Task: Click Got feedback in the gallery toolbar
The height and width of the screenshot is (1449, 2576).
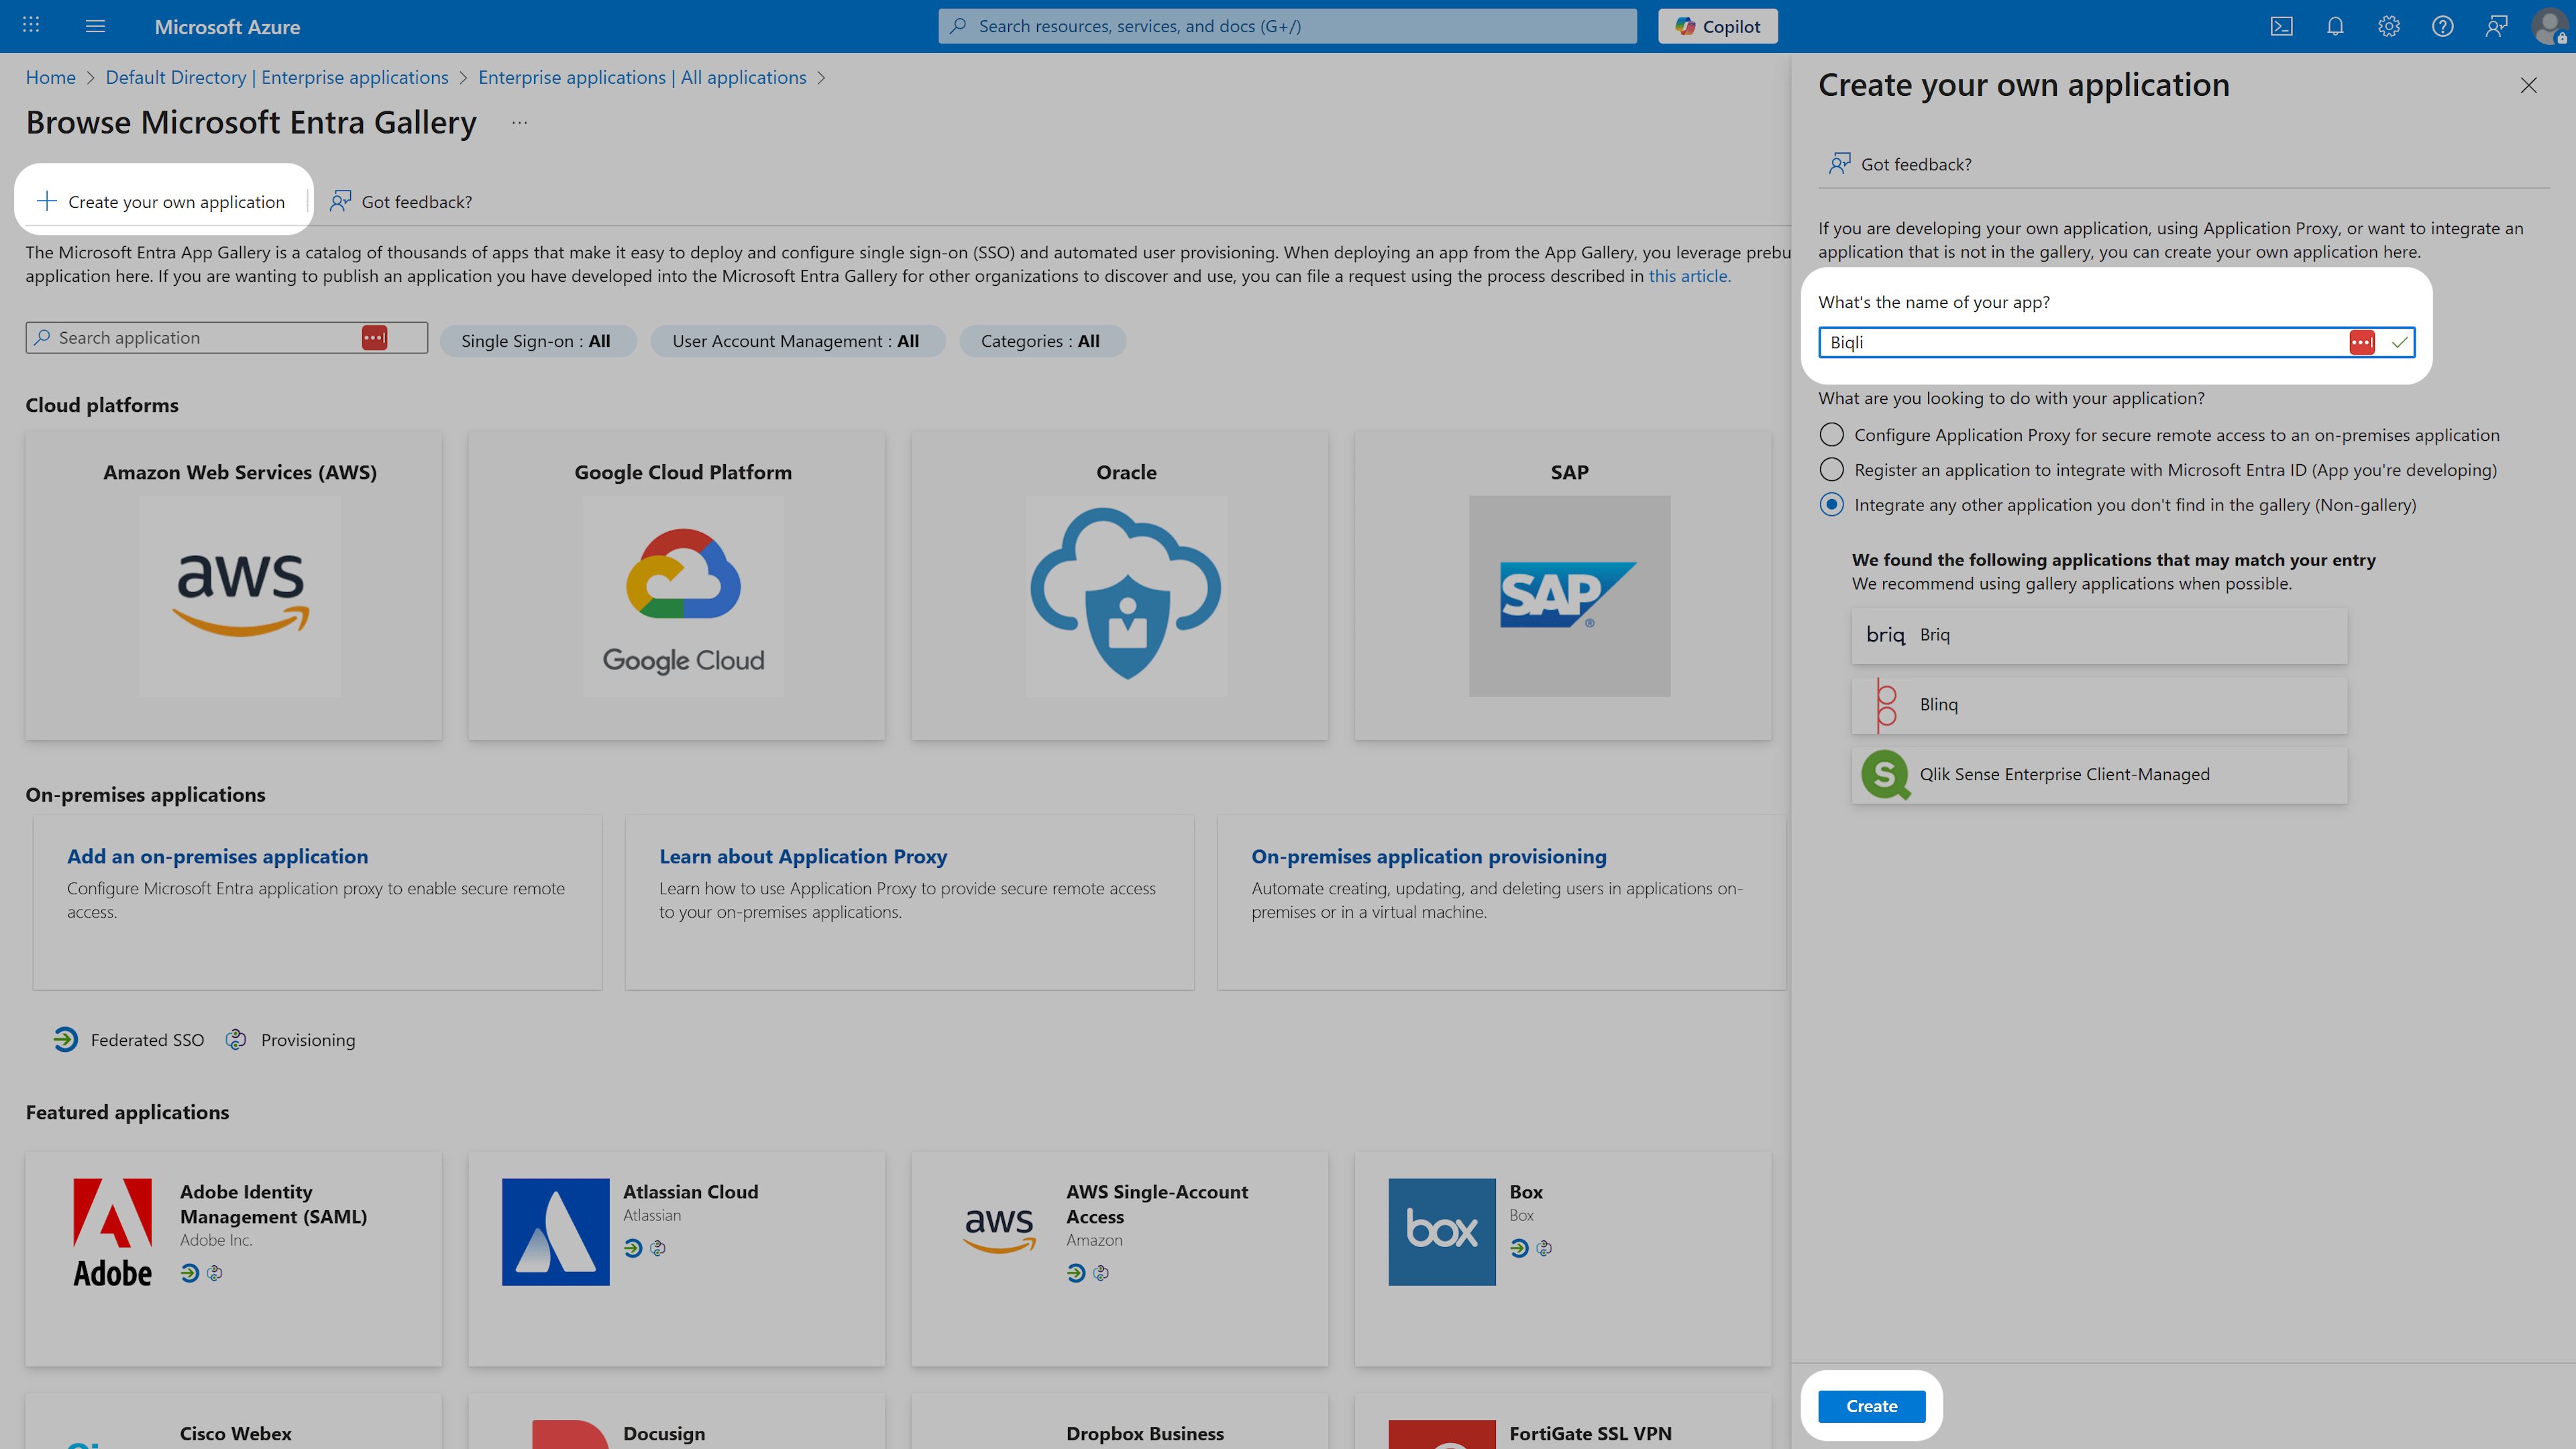Action: pos(401,201)
